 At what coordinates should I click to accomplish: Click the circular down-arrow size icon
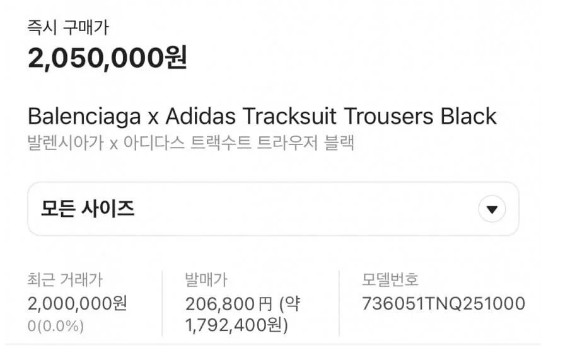pyautogui.click(x=492, y=209)
